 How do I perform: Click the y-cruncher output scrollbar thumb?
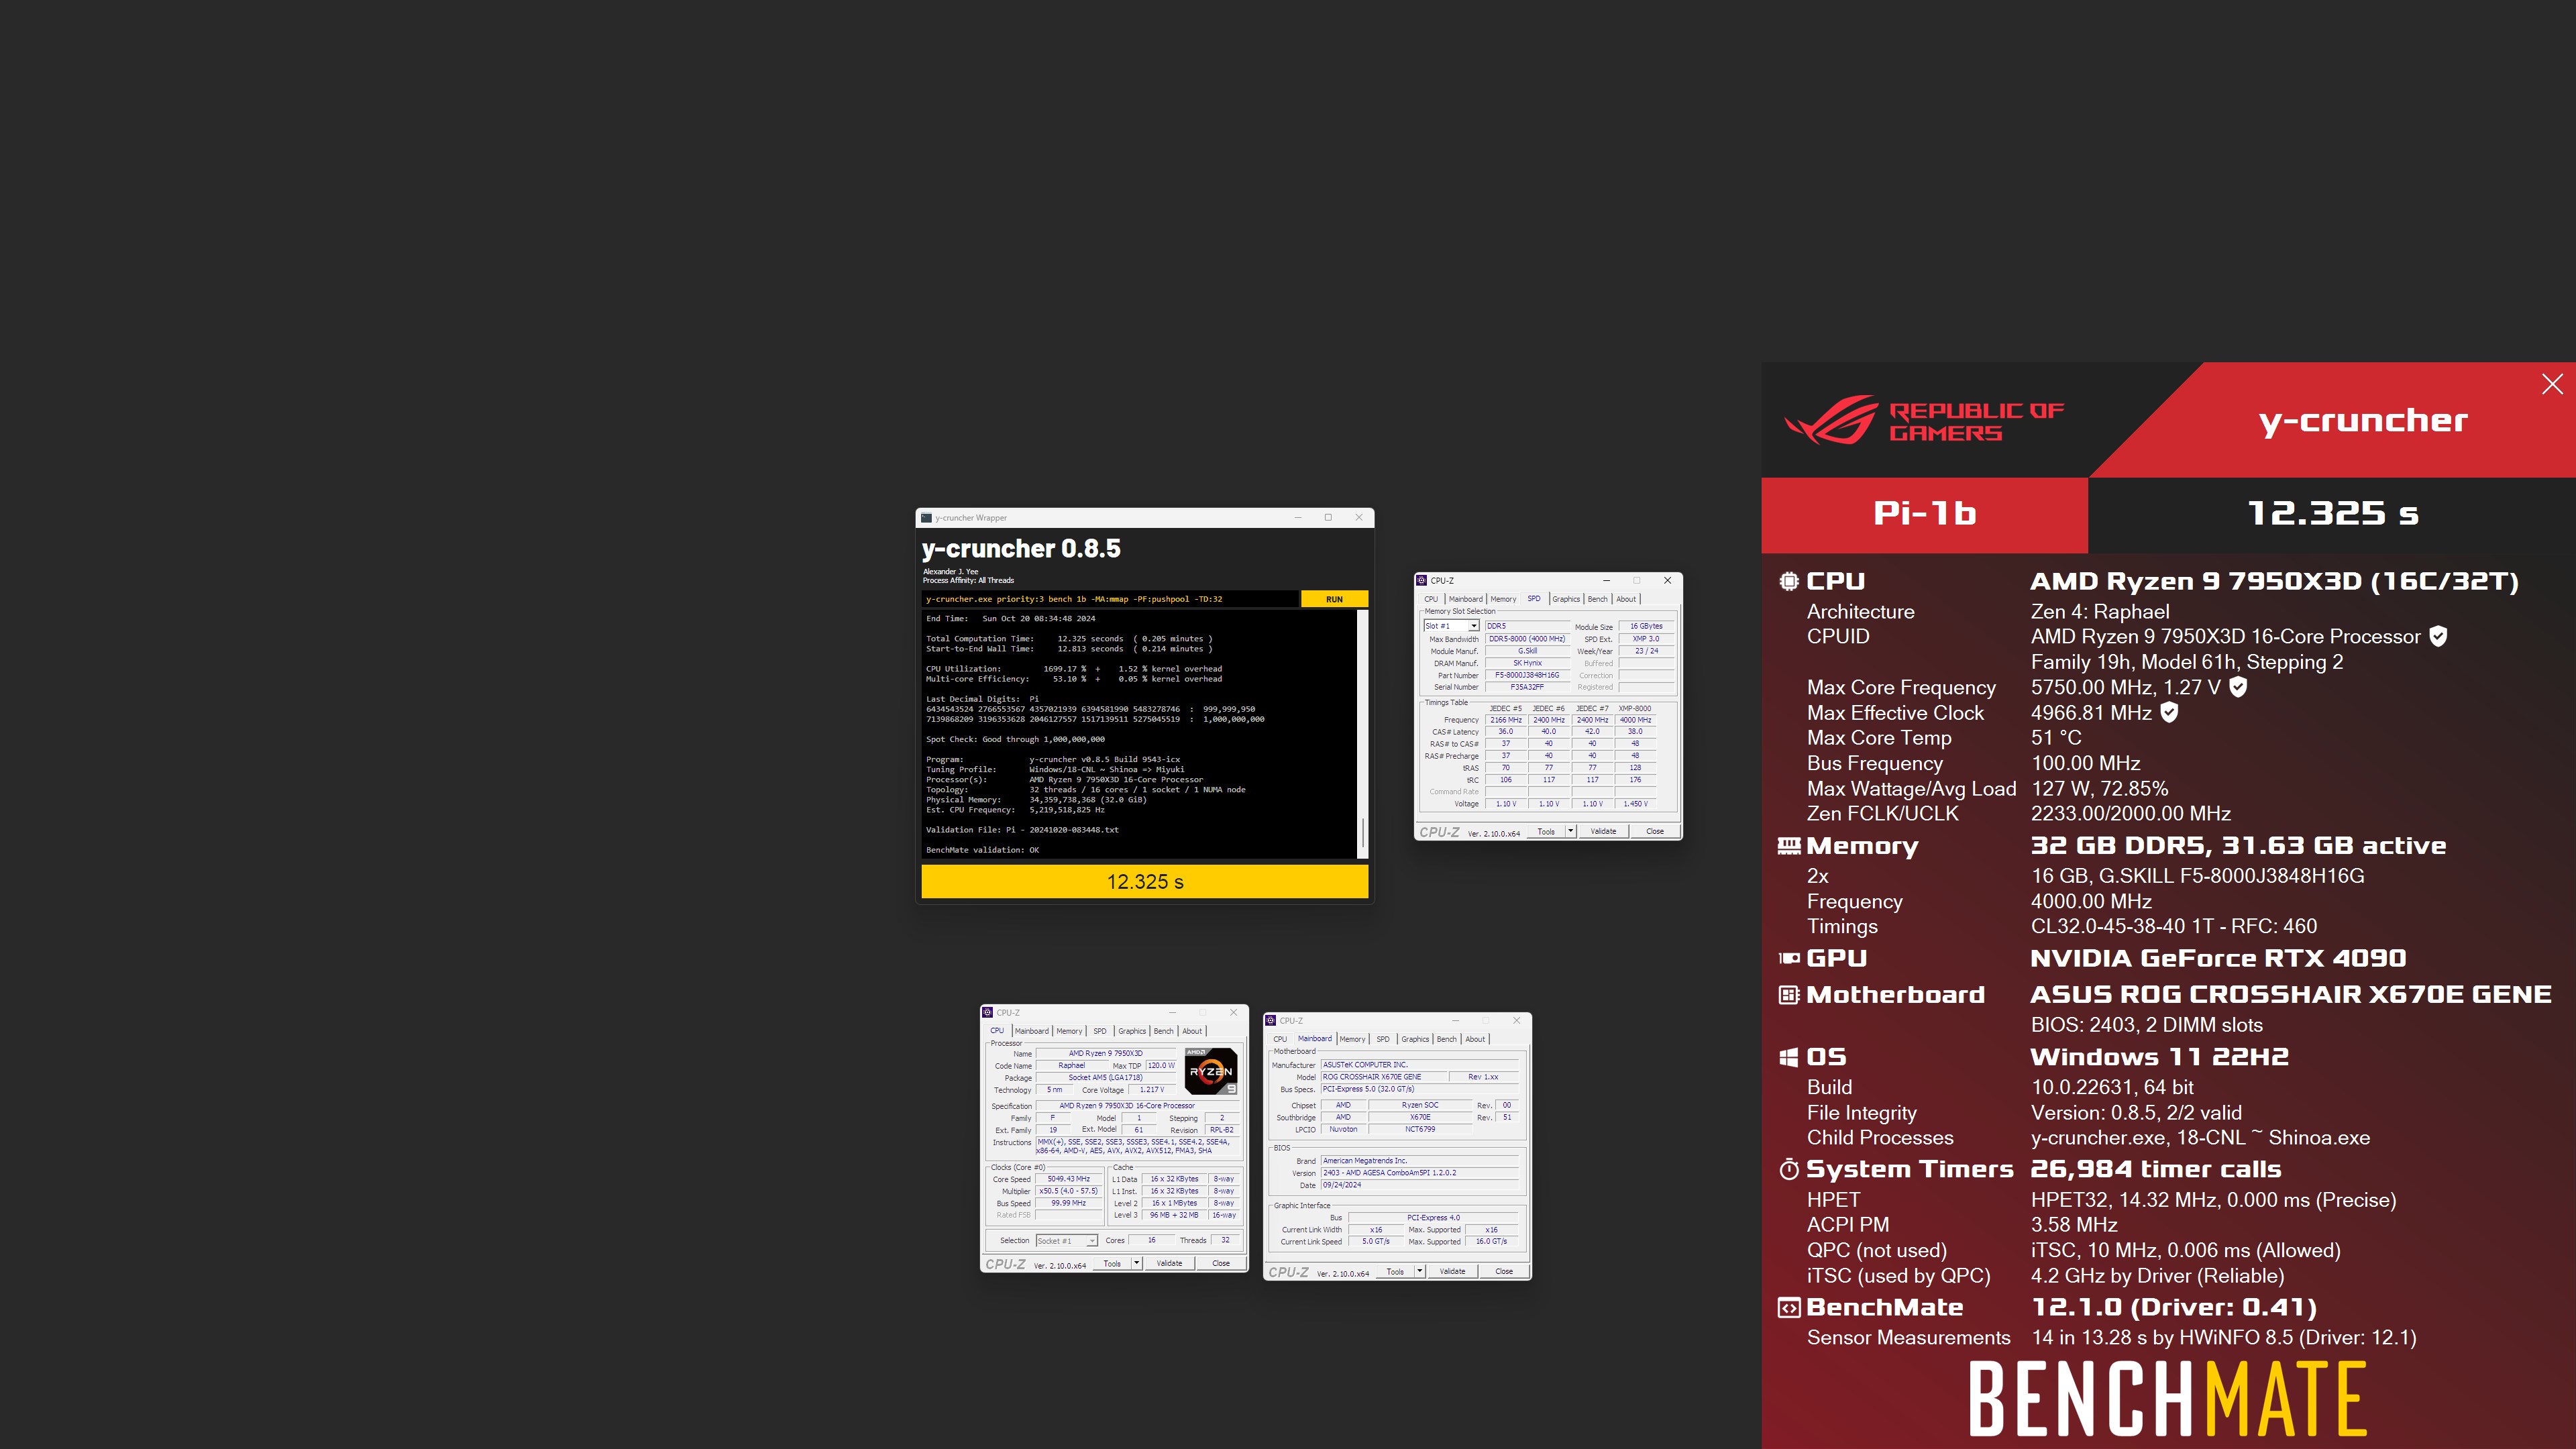(1362, 833)
